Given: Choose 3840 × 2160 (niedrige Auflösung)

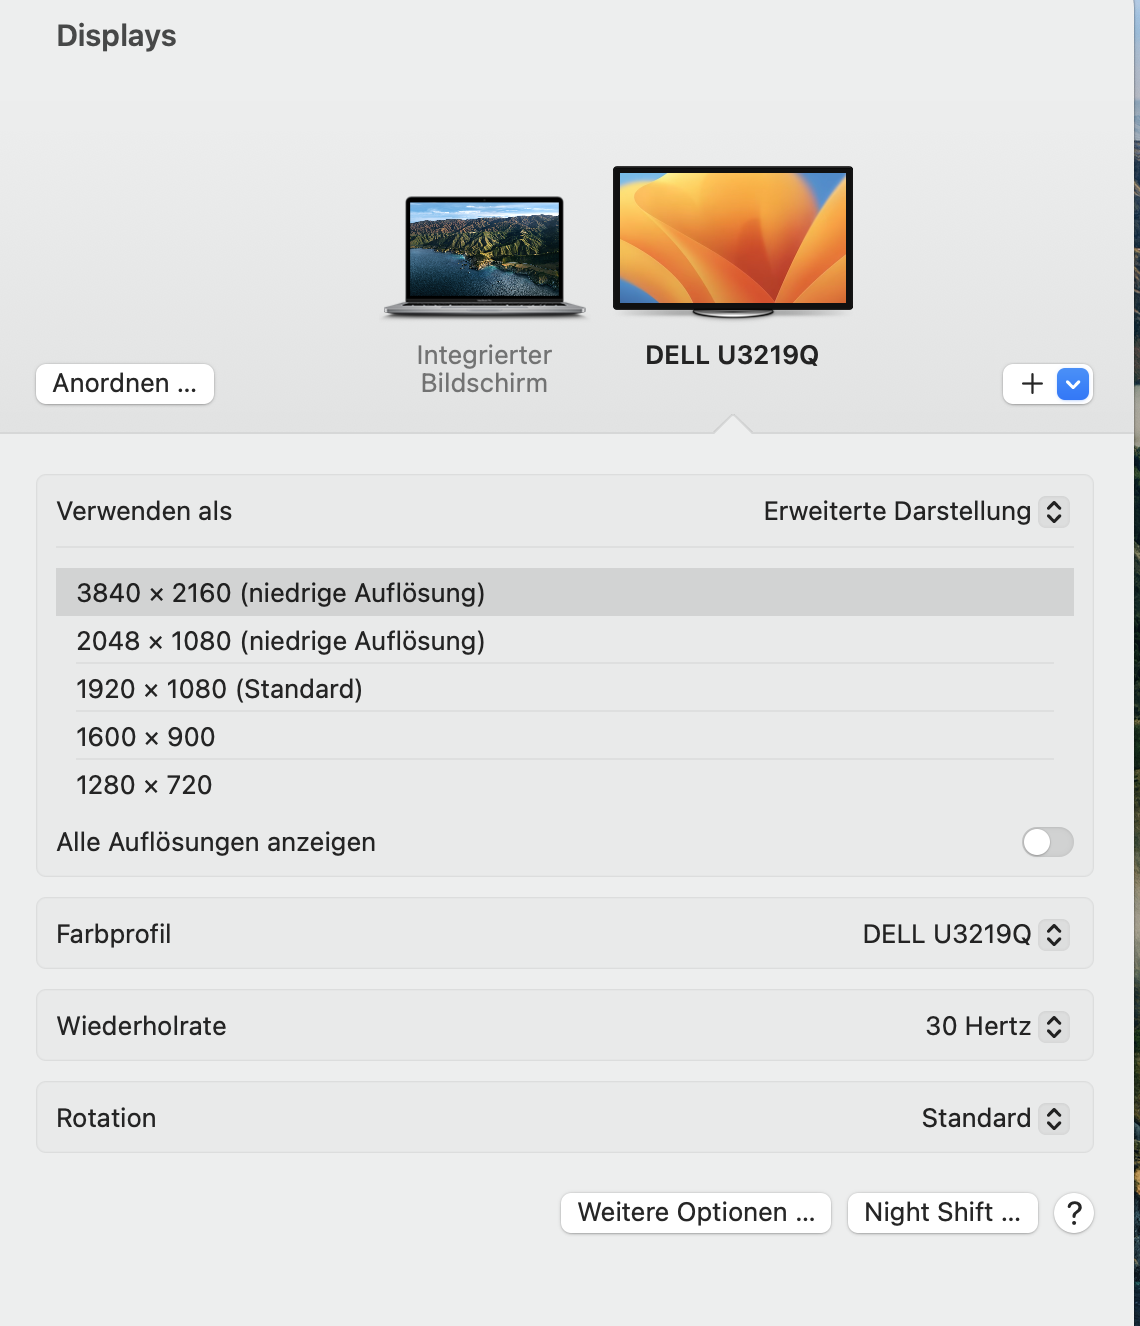Looking at the screenshot, I should [x=565, y=593].
